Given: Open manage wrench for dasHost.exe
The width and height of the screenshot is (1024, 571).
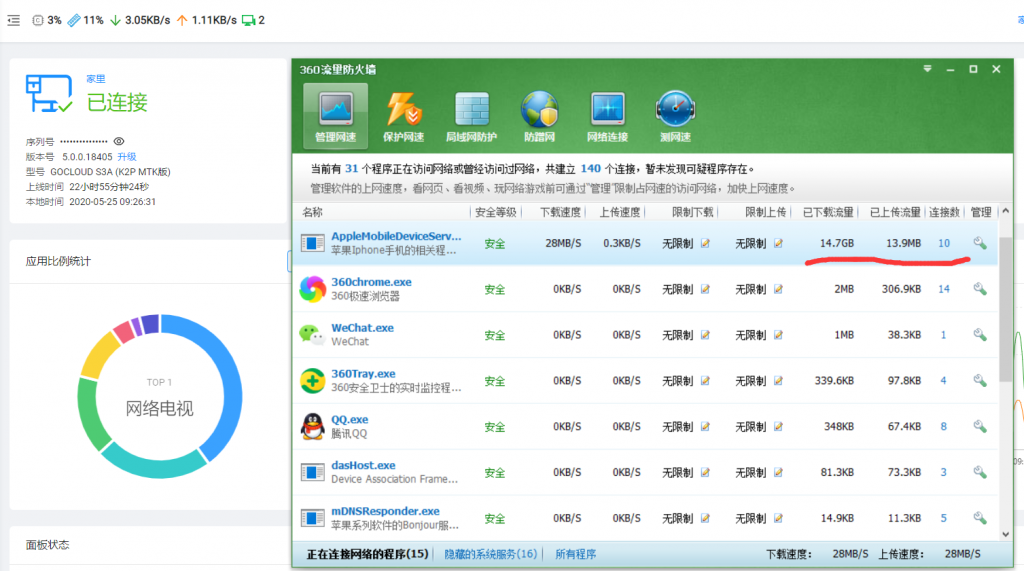Looking at the screenshot, I should click(980, 472).
